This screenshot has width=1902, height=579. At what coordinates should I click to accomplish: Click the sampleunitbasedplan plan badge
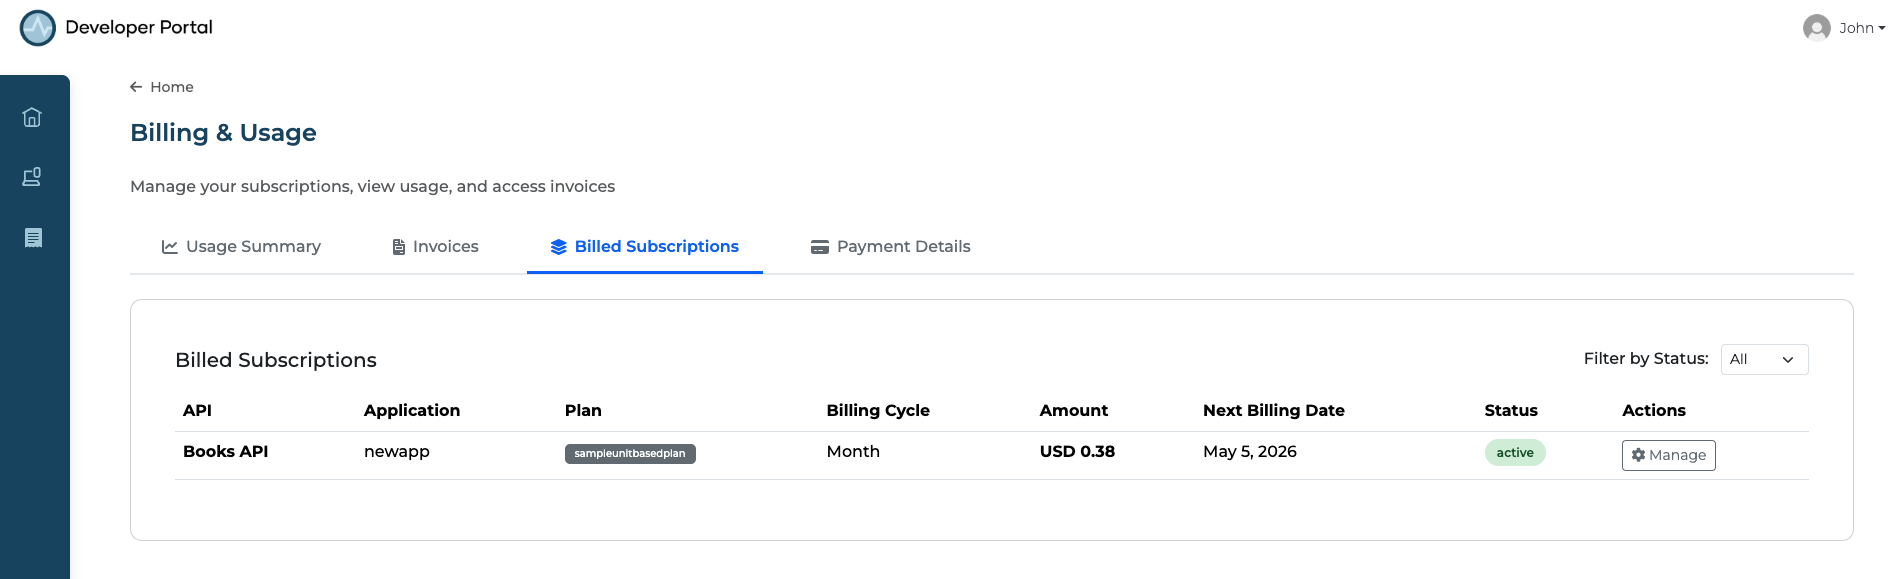click(630, 454)
